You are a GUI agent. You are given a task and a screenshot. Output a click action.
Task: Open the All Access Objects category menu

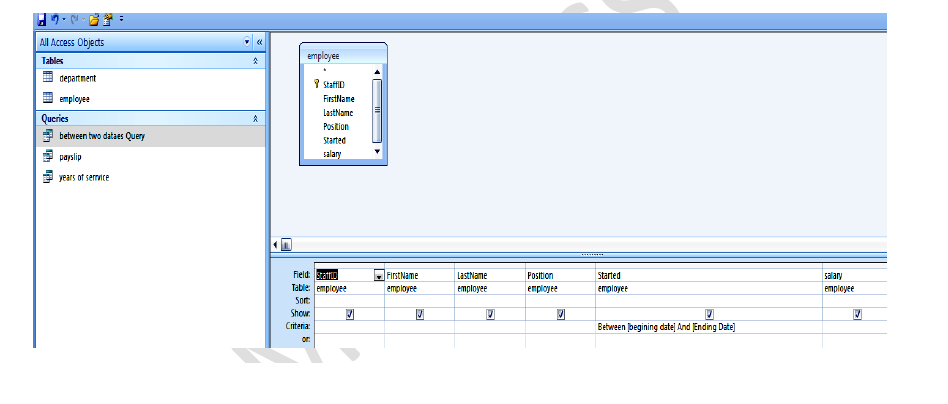247,42
